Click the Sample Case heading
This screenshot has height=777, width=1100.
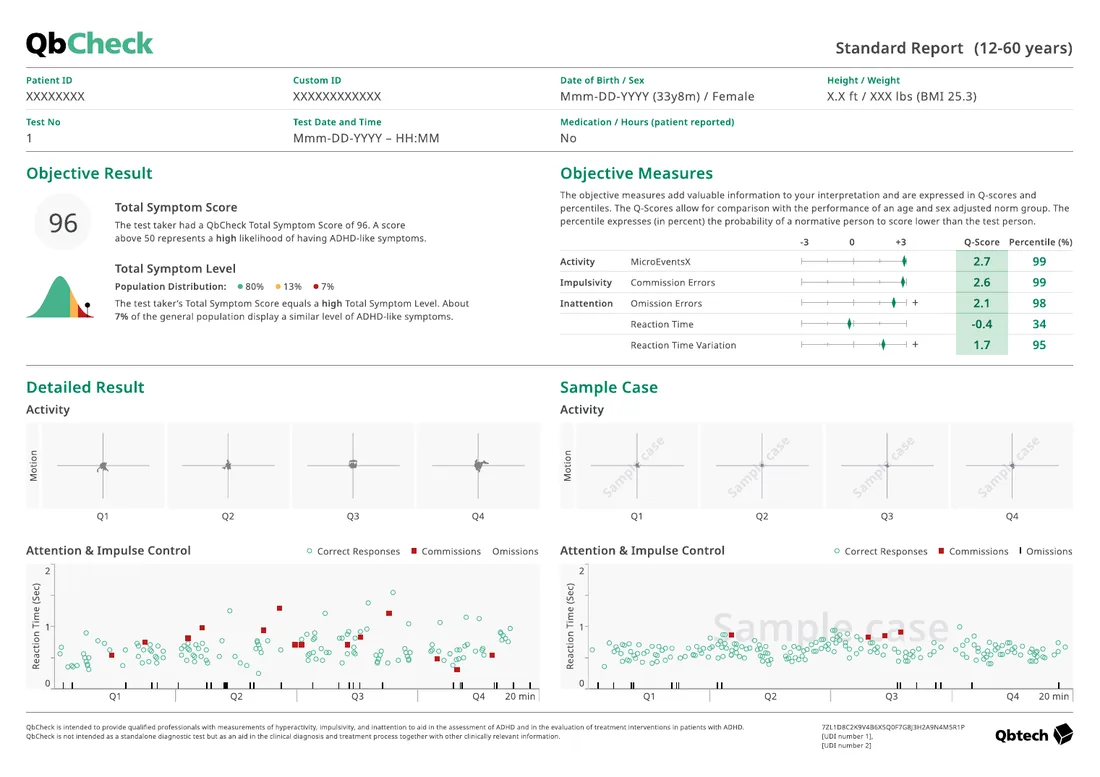pos(609,387)
